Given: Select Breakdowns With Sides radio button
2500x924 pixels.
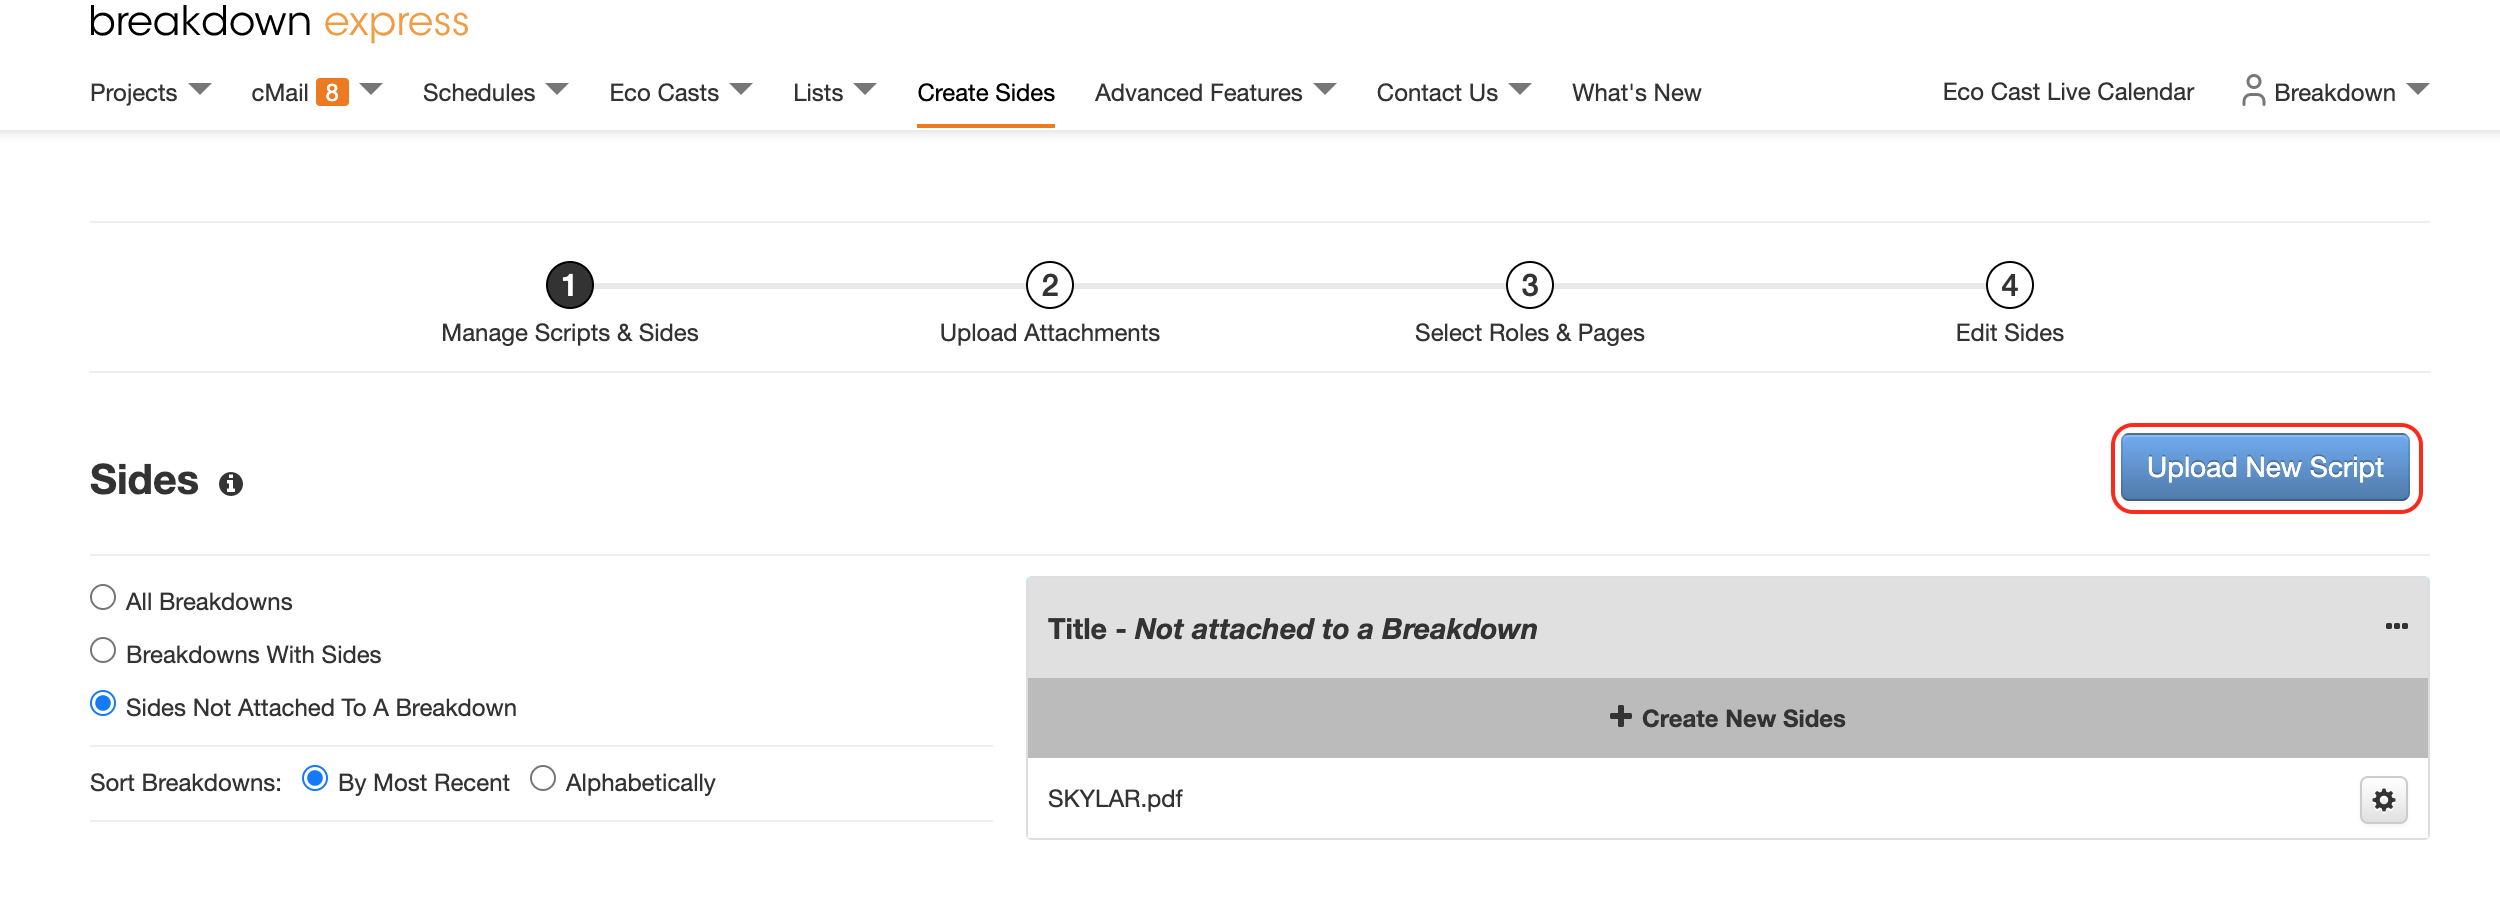Looking at the screenshot, I should point(103,651).
